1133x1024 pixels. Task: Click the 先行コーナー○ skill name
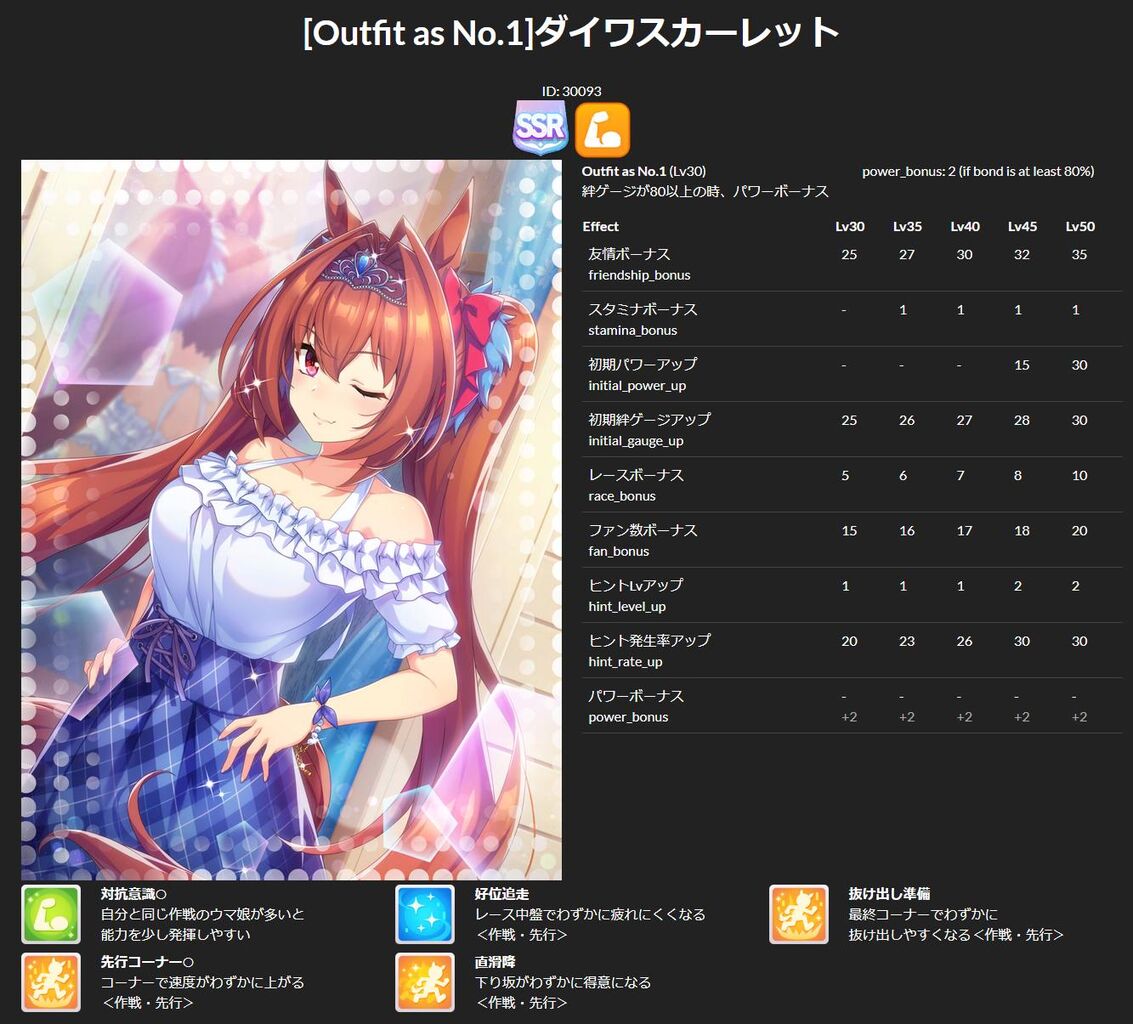click(147, 962)
